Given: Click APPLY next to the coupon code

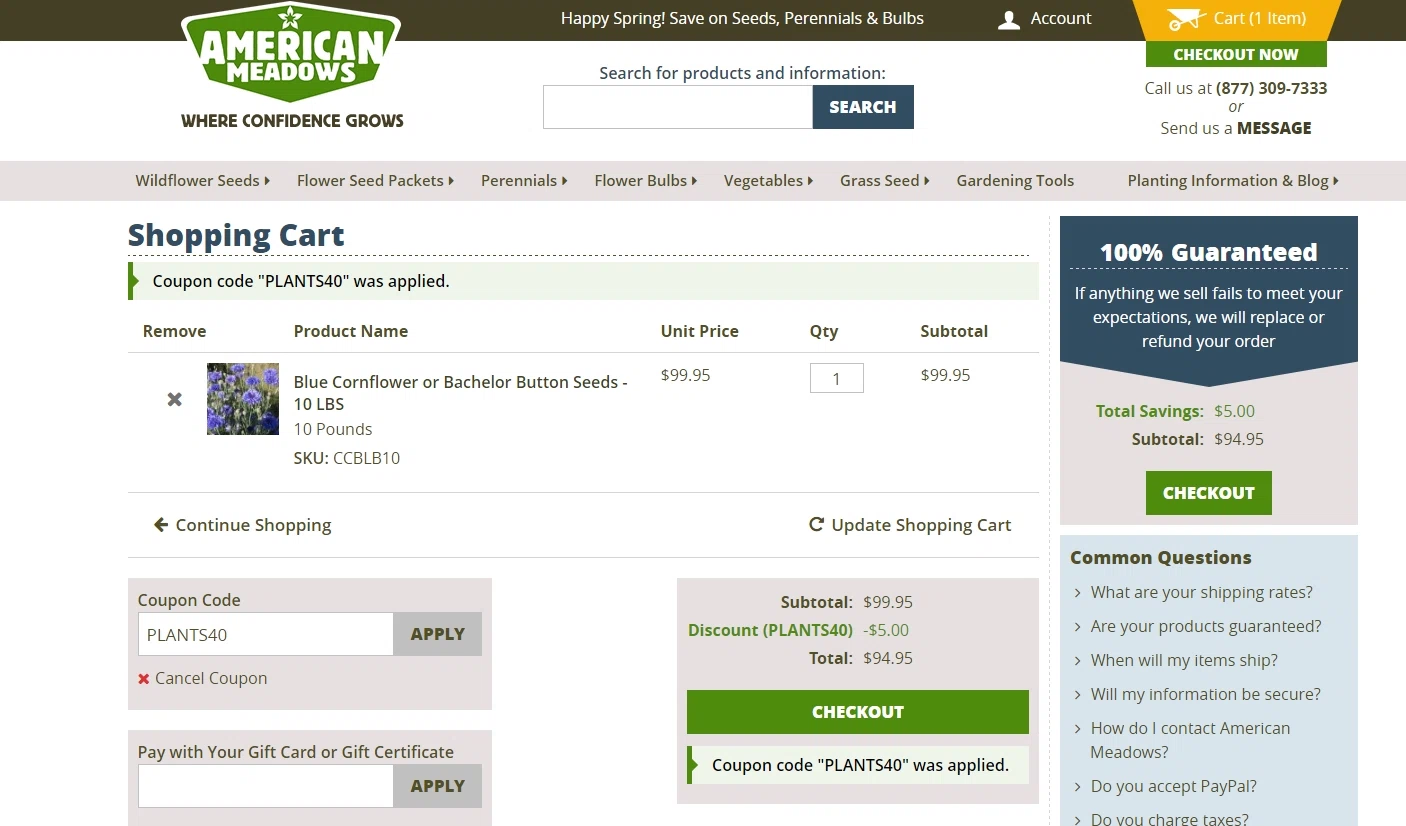Looking at the screenshot, I should pos(438,634).
